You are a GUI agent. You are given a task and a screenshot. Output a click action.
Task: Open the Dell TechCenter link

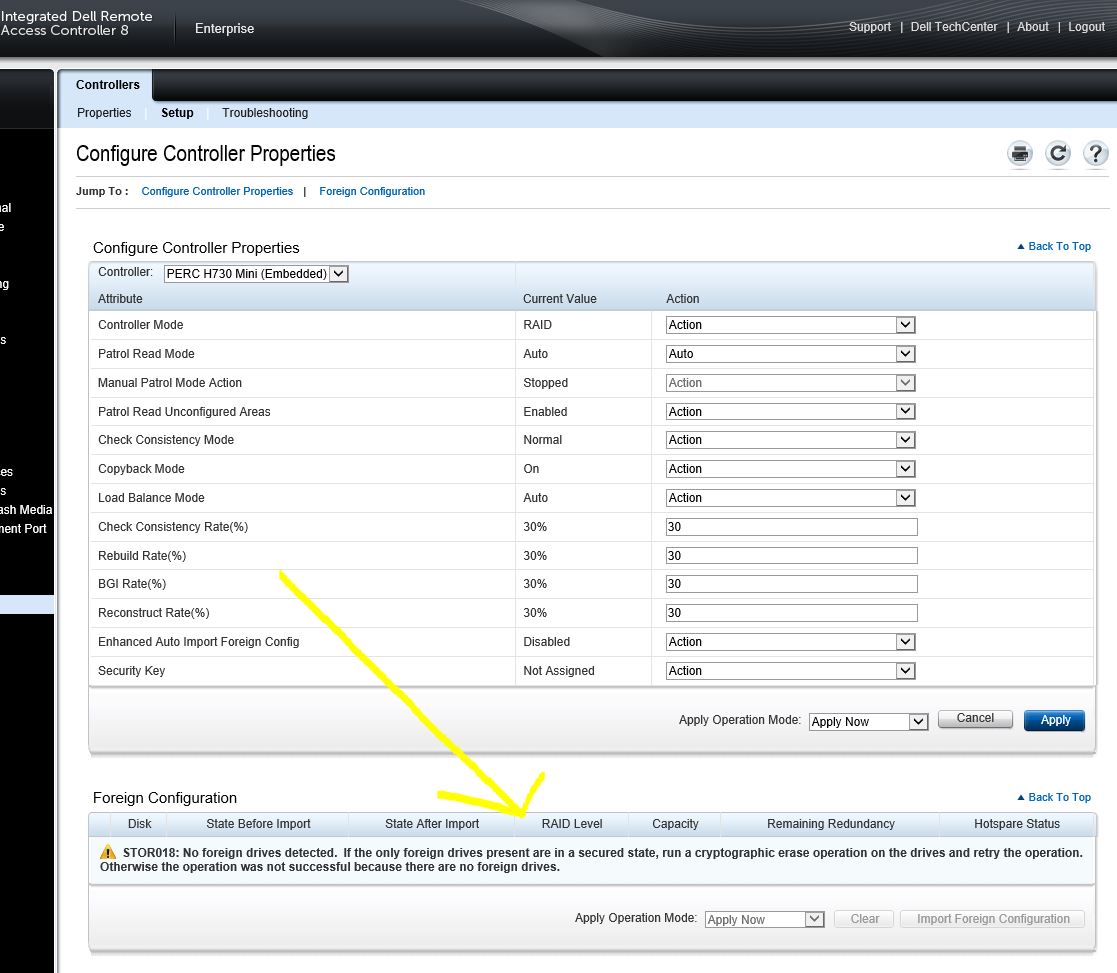pos(954,26)
